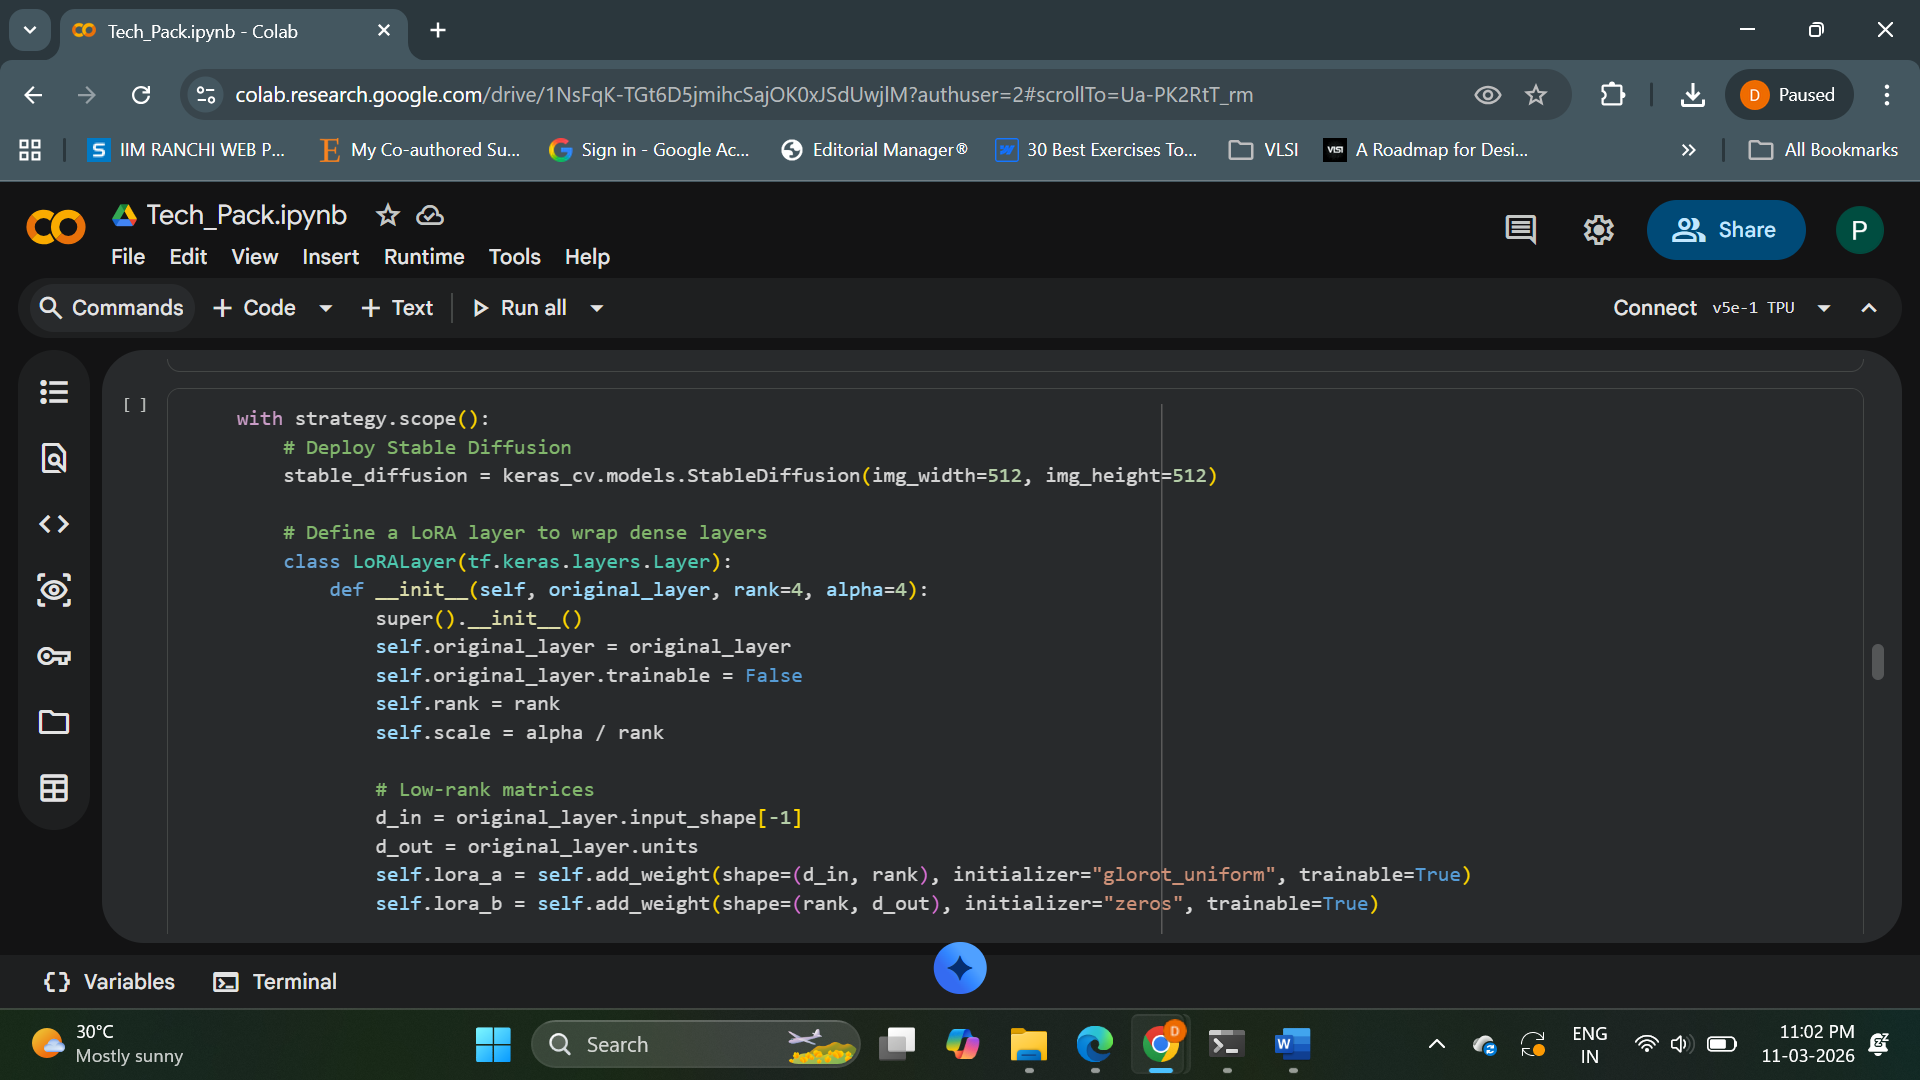Bookmark this page with star icon
This screenshot has width=1920, height=1080.
pos(1536,95)
